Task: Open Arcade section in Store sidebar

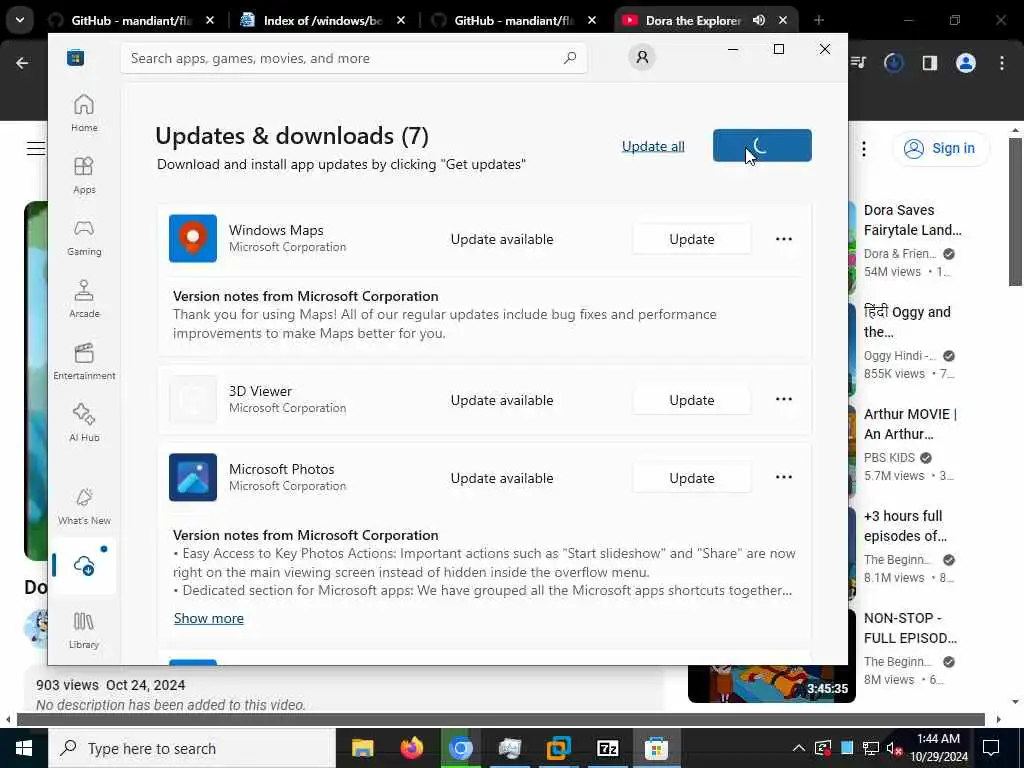Action: 84,299
